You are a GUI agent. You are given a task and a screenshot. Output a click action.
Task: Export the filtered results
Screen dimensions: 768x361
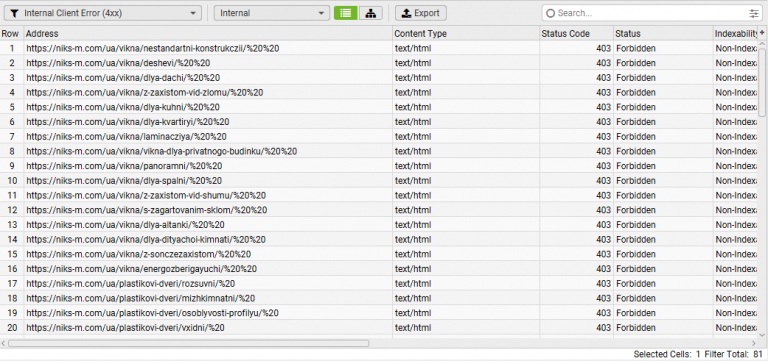pos(421,13)
